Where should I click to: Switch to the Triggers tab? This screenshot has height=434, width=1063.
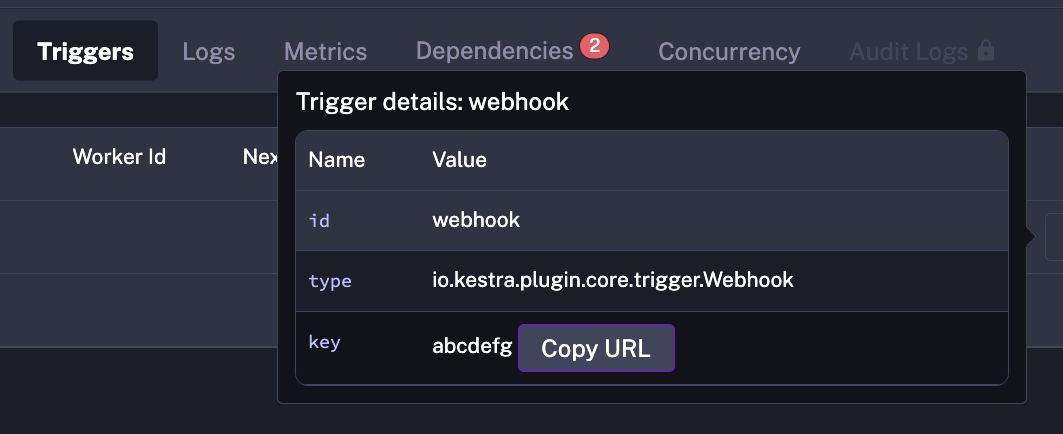click(85, 51)
